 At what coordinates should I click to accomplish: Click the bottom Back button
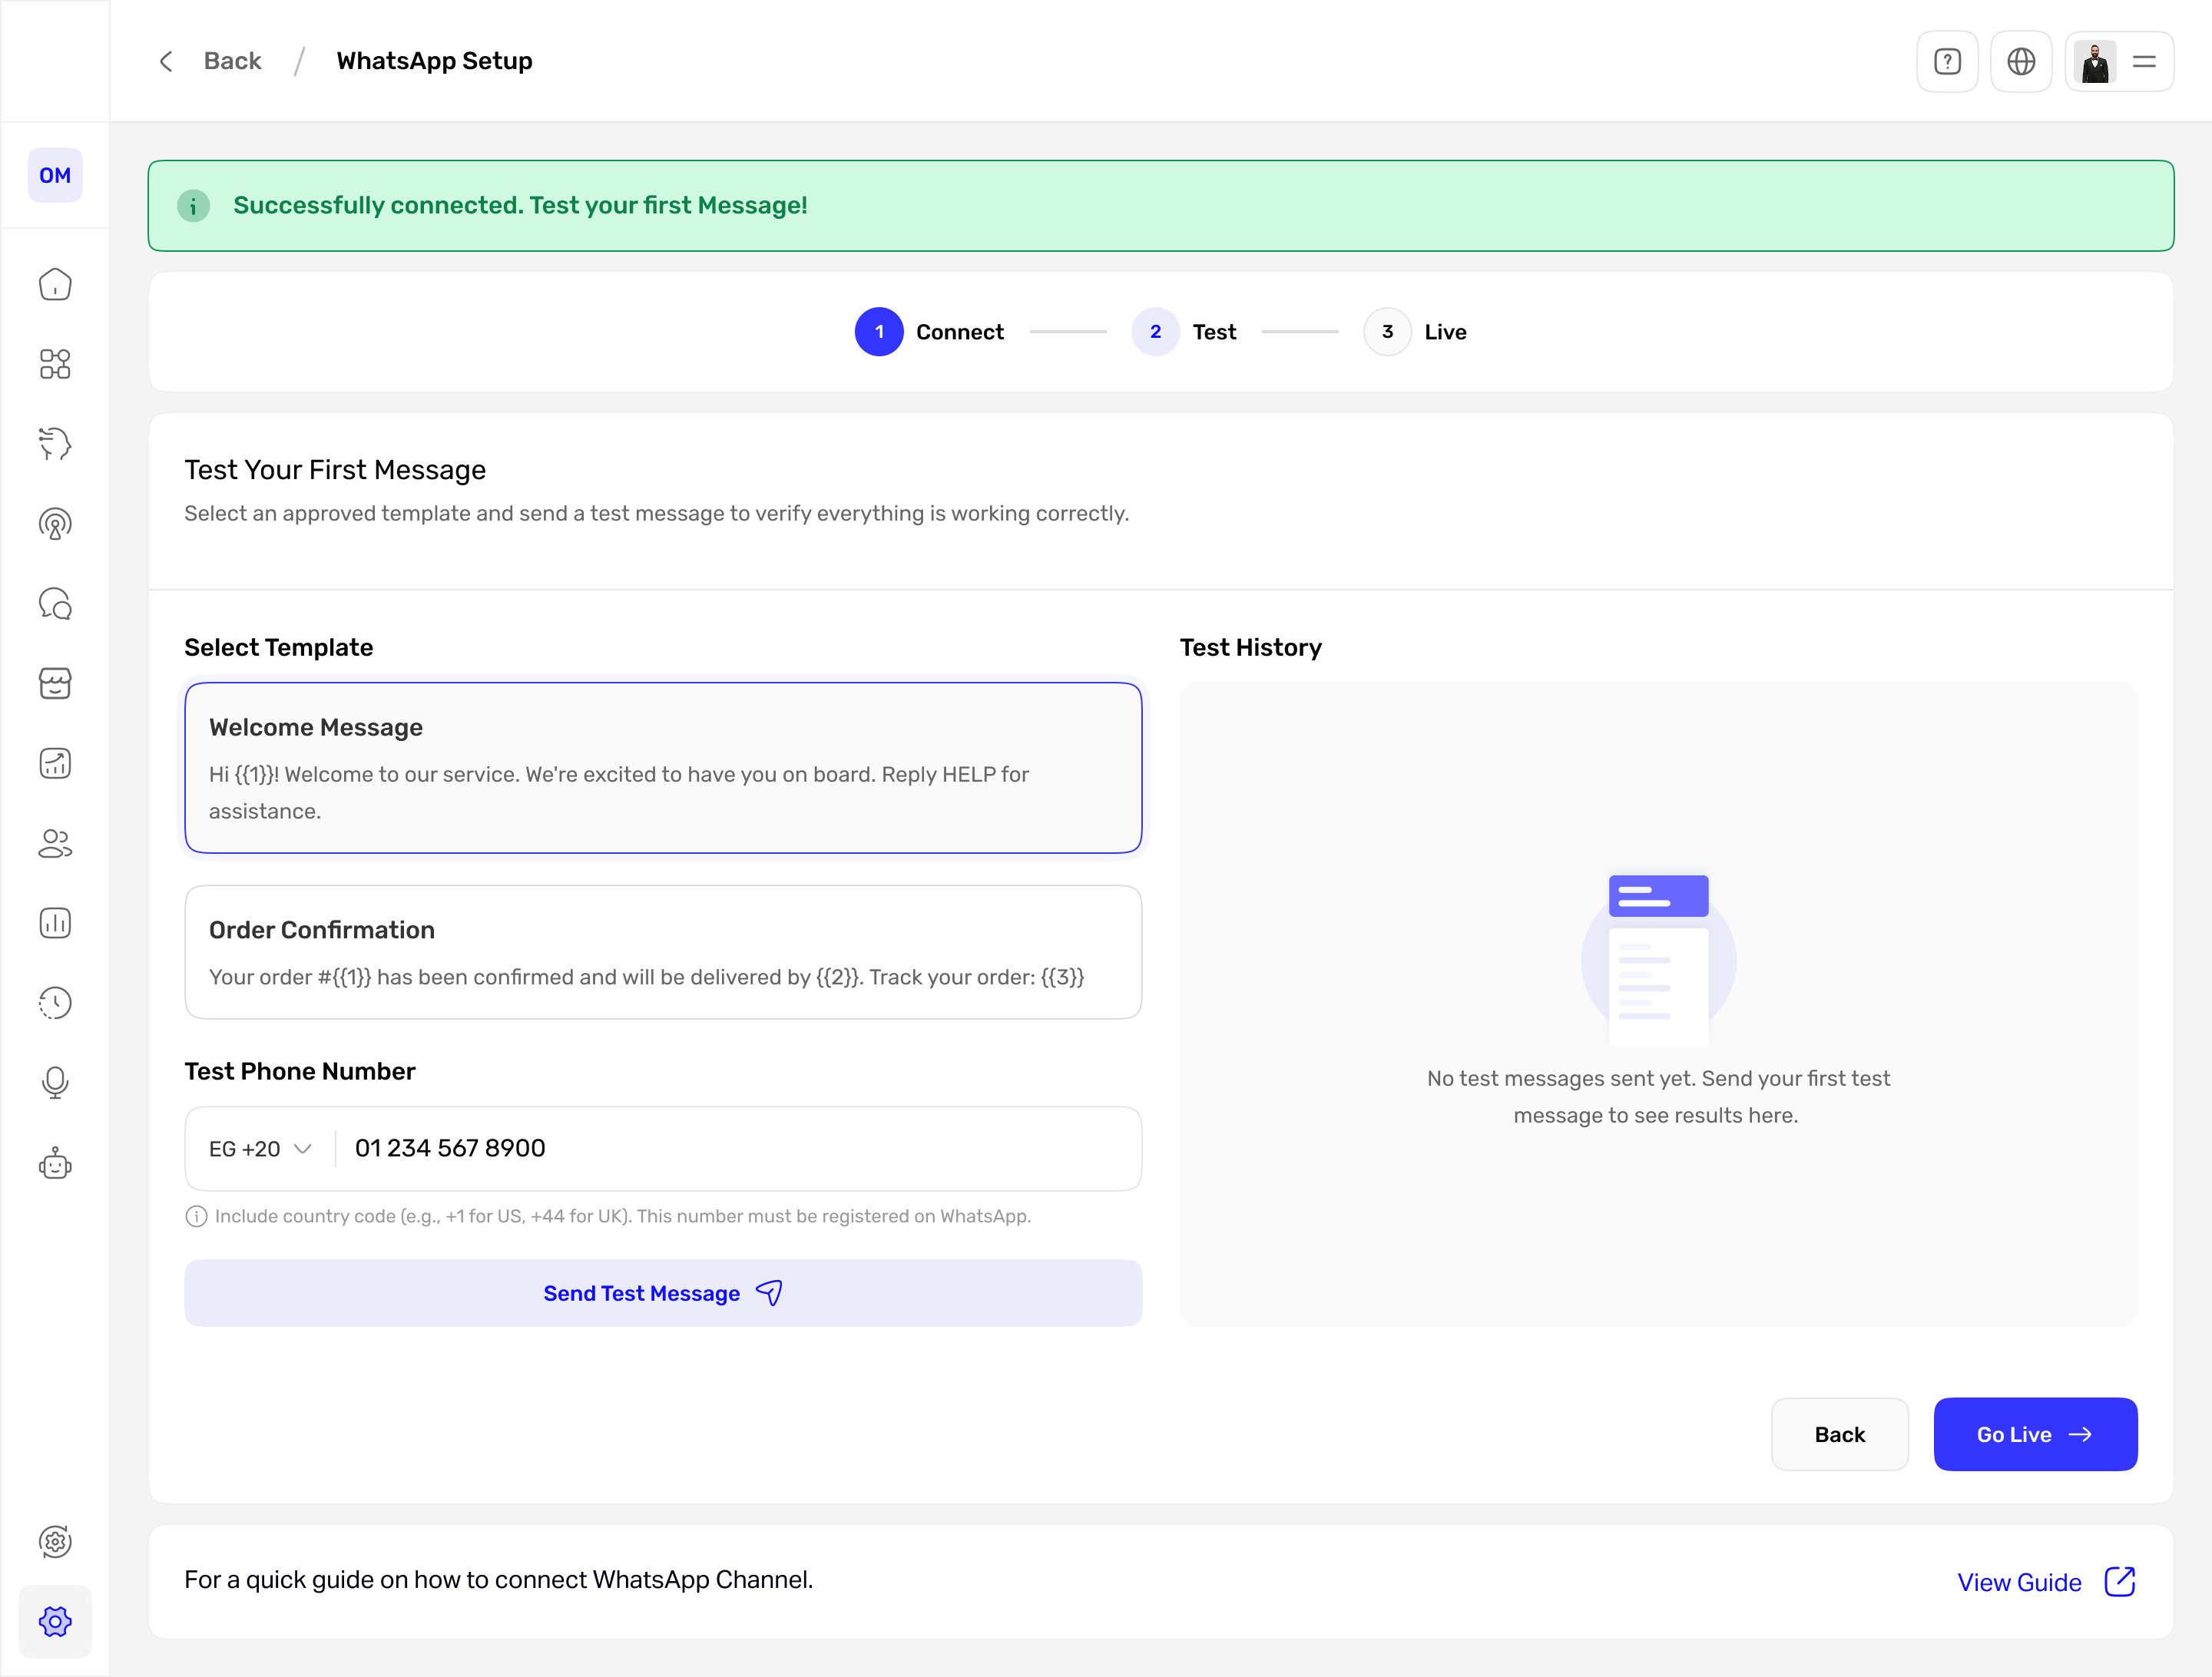coord(1839,1434)
